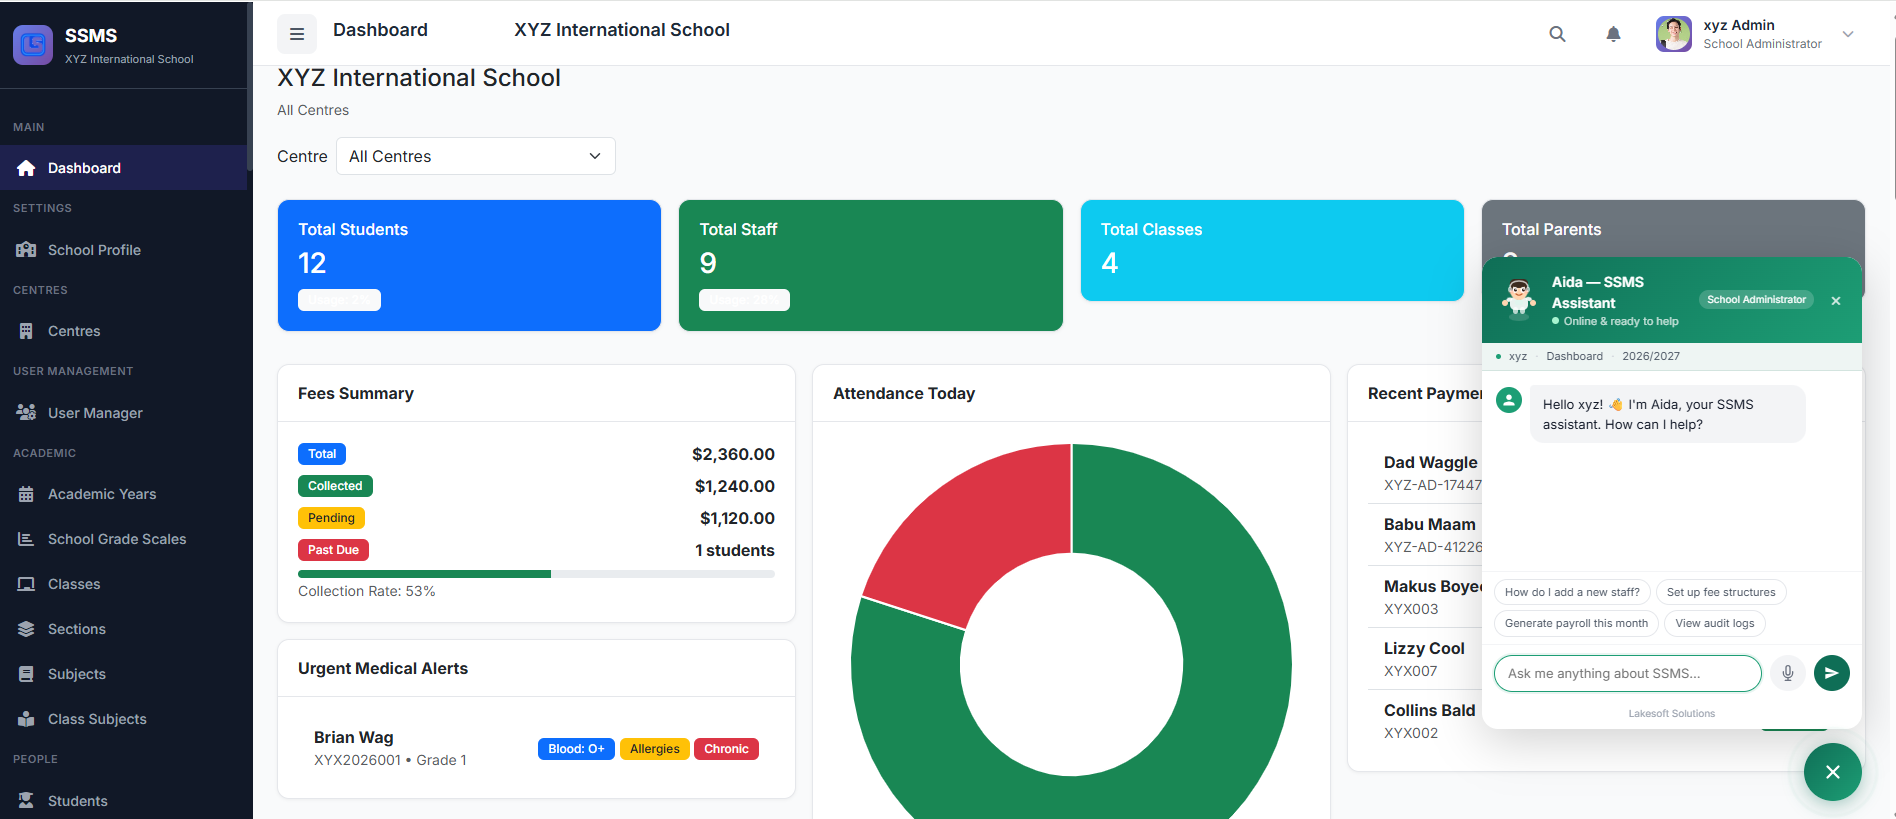Click the Class Subjects icon
Screen dimensions: 1896x819
pyautogui.click(x=26, y=719)
